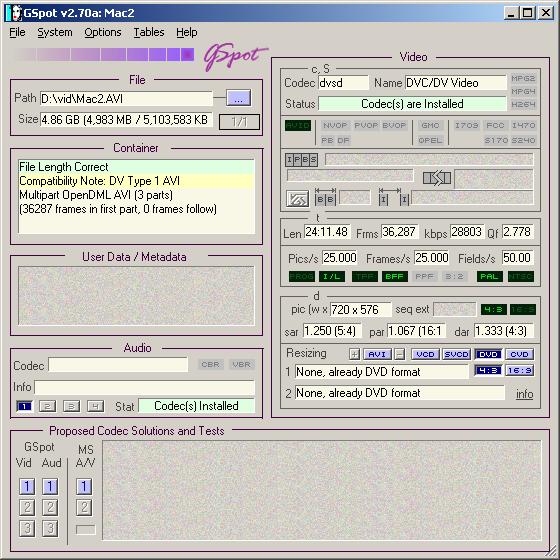Click the MPG4 indicator in the Video panel
The height and width of the screenshot is (560, 560).
point(523,91)
